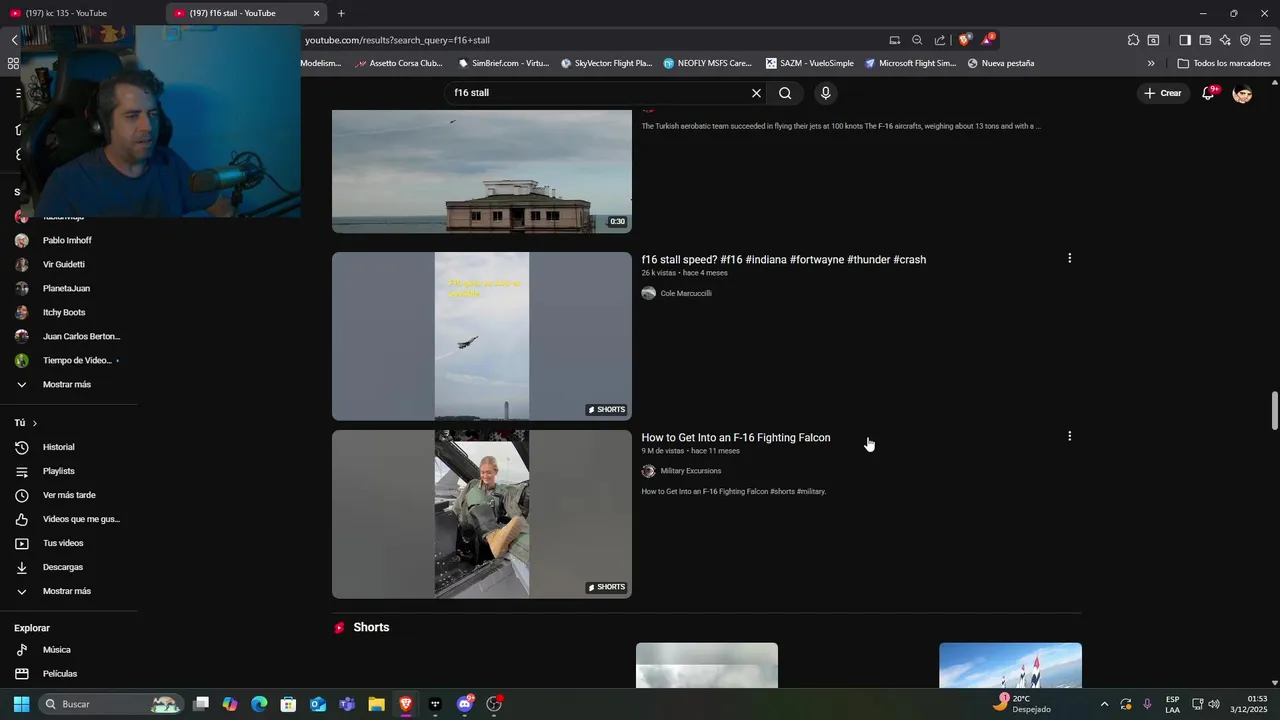Open the SimBrief.com bookmark
Image resolution: width=1280 pixels, height=720 pixels.
coord(503,63)
